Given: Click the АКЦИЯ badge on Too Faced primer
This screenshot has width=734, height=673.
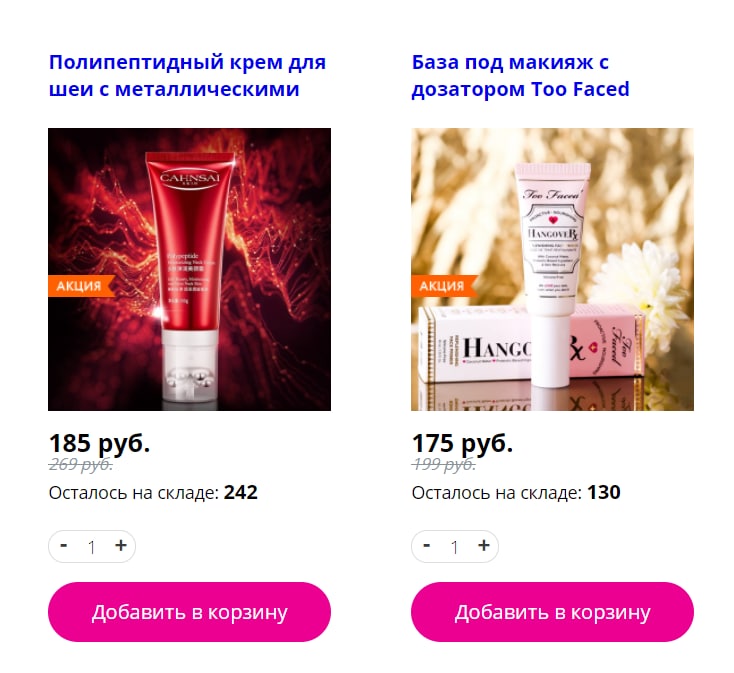Looking at the screenshot, I should point(444,286).
